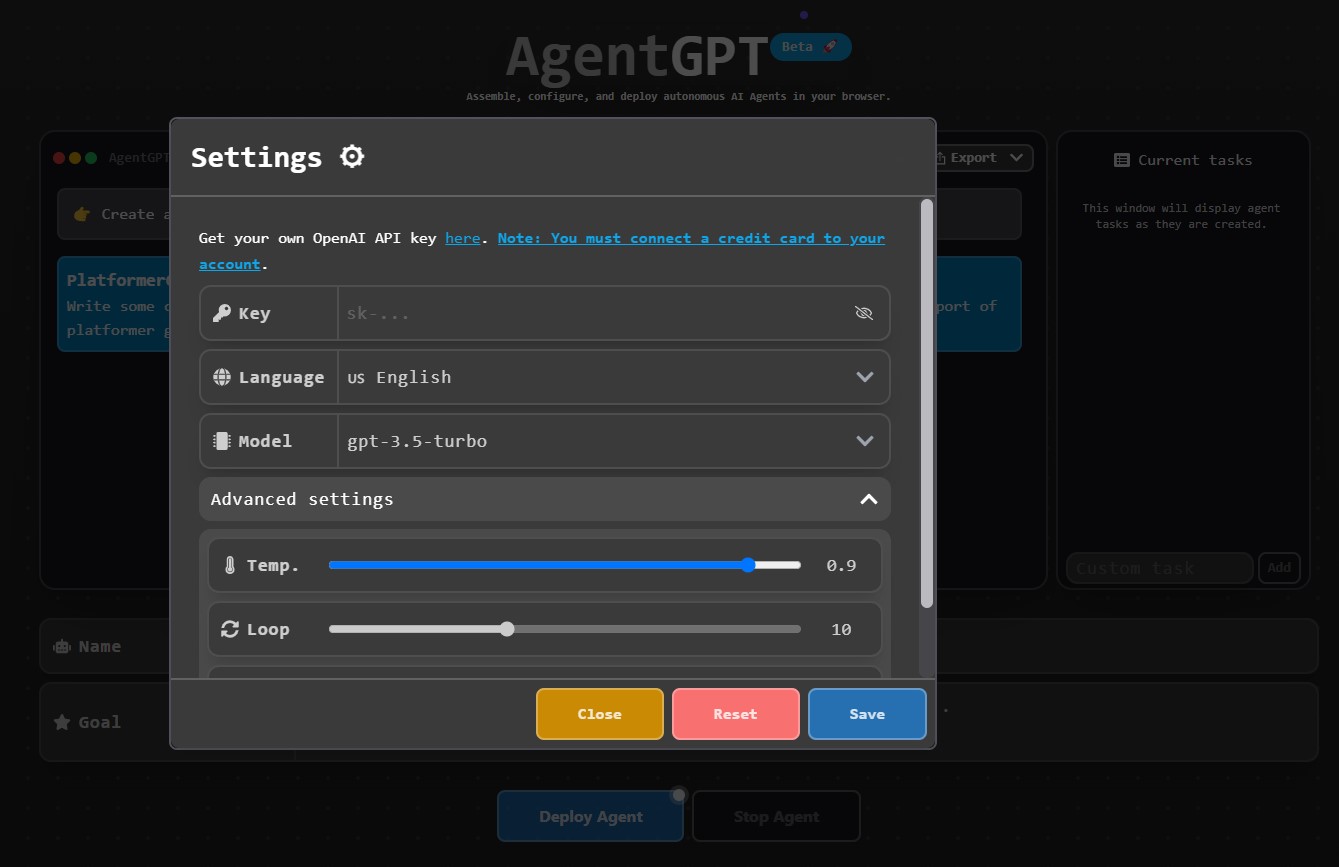1339x867 pixels.
Task: Click the robot icon beside Name
Action: click(62, 646)
